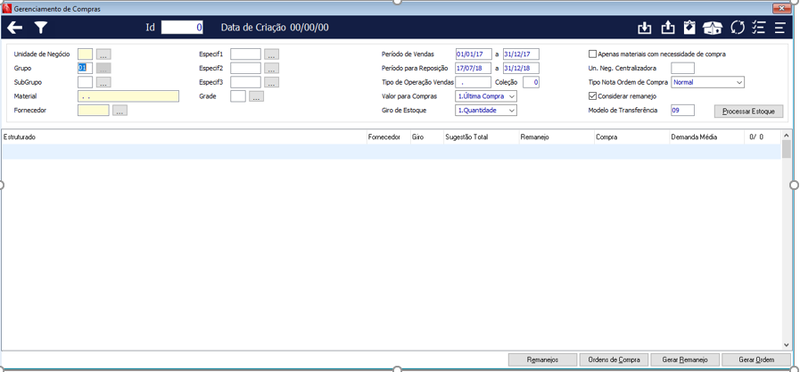The image size is (800, 372).
Task: Open lookup button beside Grupo field
Action: (x=104, y=68)
